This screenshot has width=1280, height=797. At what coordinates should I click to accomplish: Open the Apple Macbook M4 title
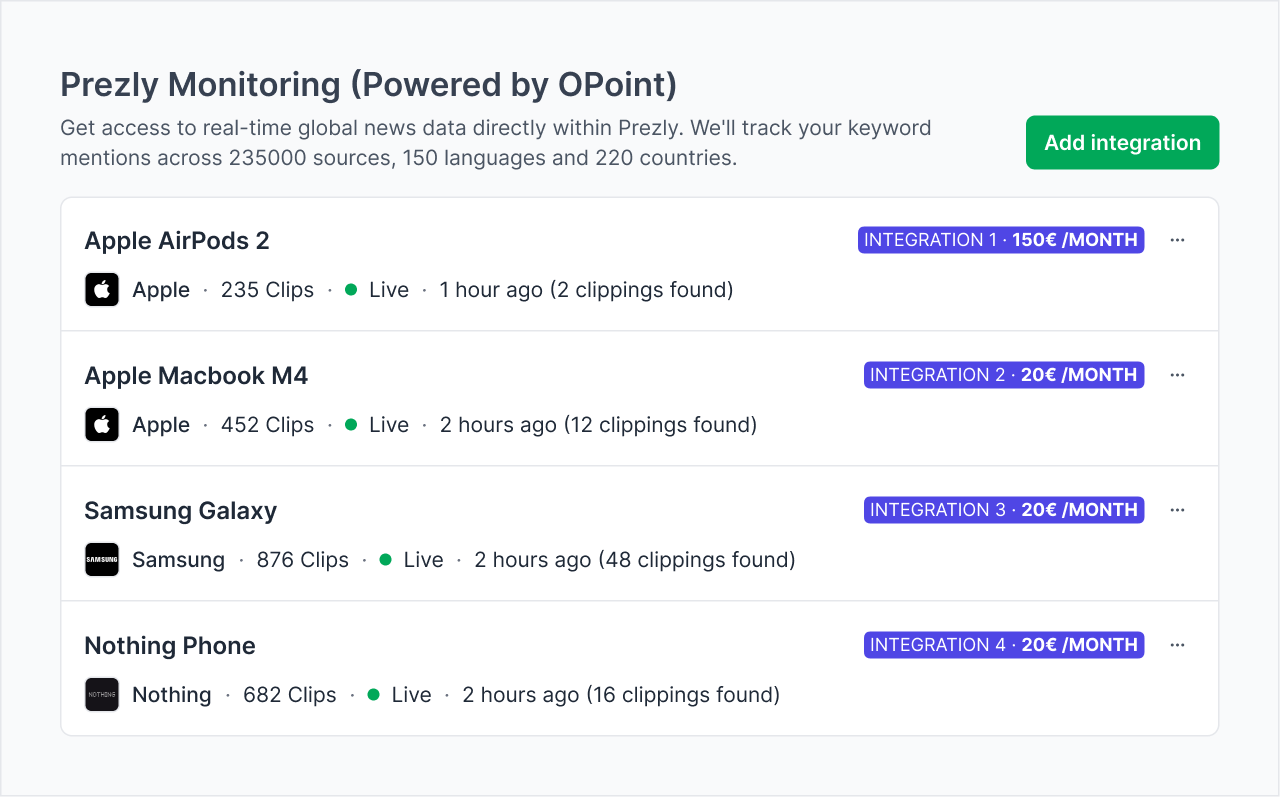pos(196,376)
